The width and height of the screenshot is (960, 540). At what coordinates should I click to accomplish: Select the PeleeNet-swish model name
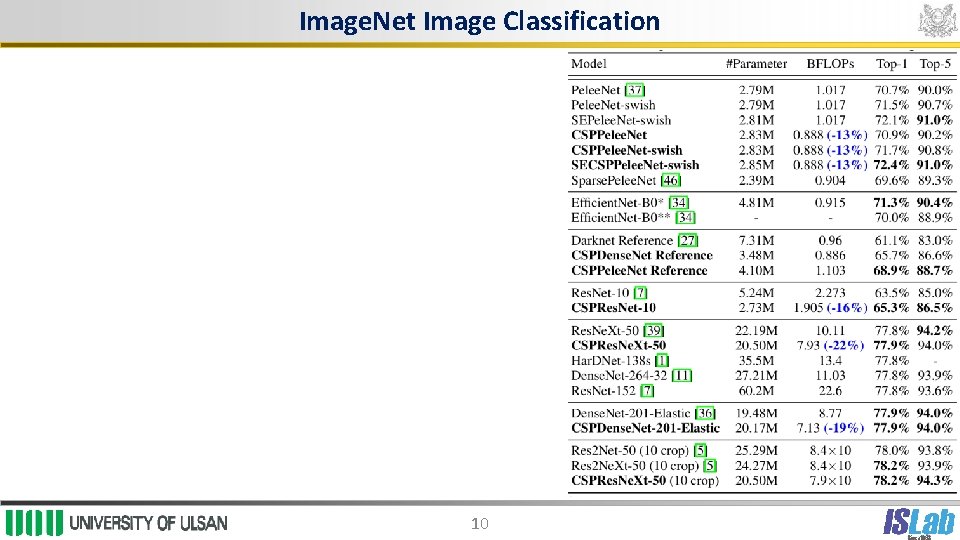coord(613,105)
